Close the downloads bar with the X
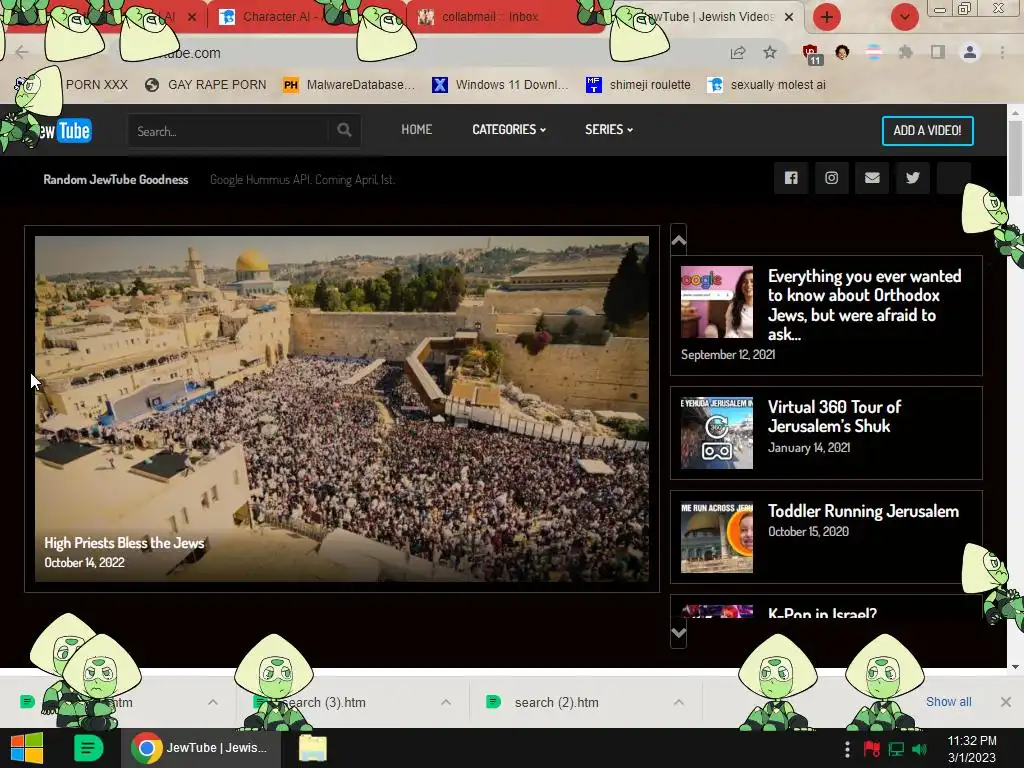 click(1006, 702)
